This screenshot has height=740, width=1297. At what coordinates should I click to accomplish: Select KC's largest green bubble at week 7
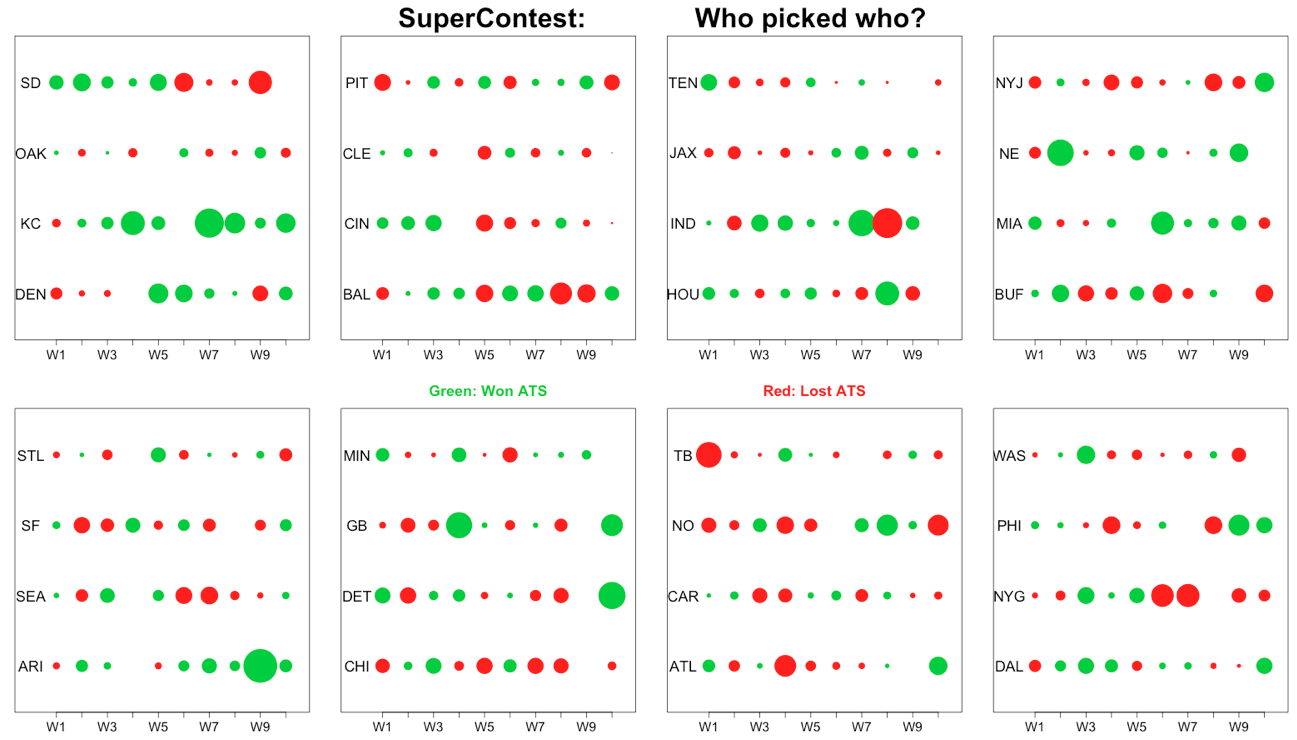point(209,223)
